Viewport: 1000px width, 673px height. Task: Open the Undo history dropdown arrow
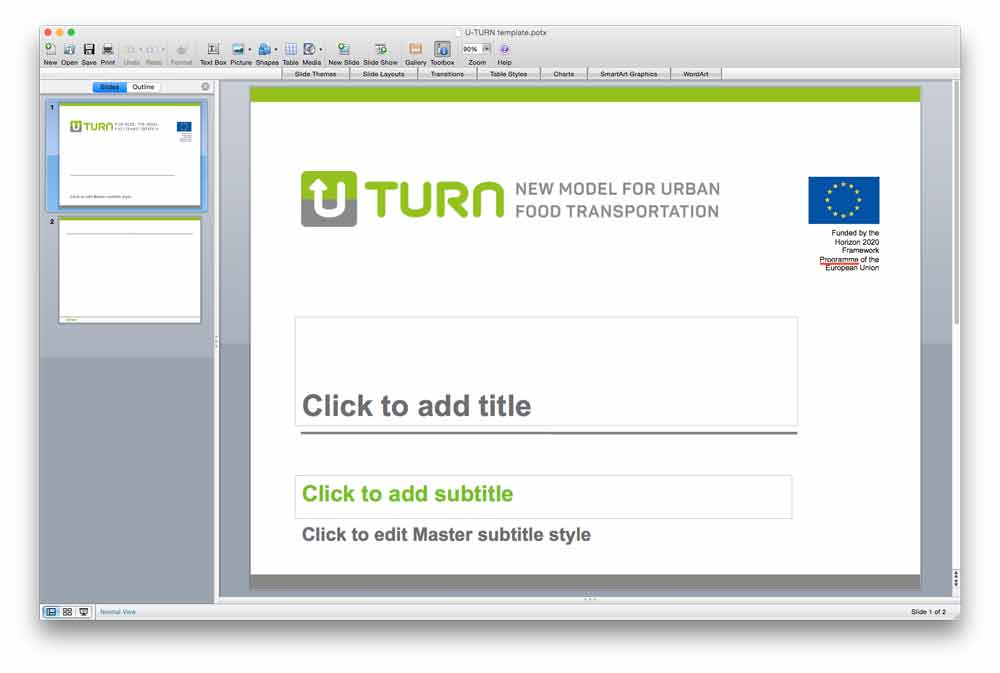tap(141, 50)
